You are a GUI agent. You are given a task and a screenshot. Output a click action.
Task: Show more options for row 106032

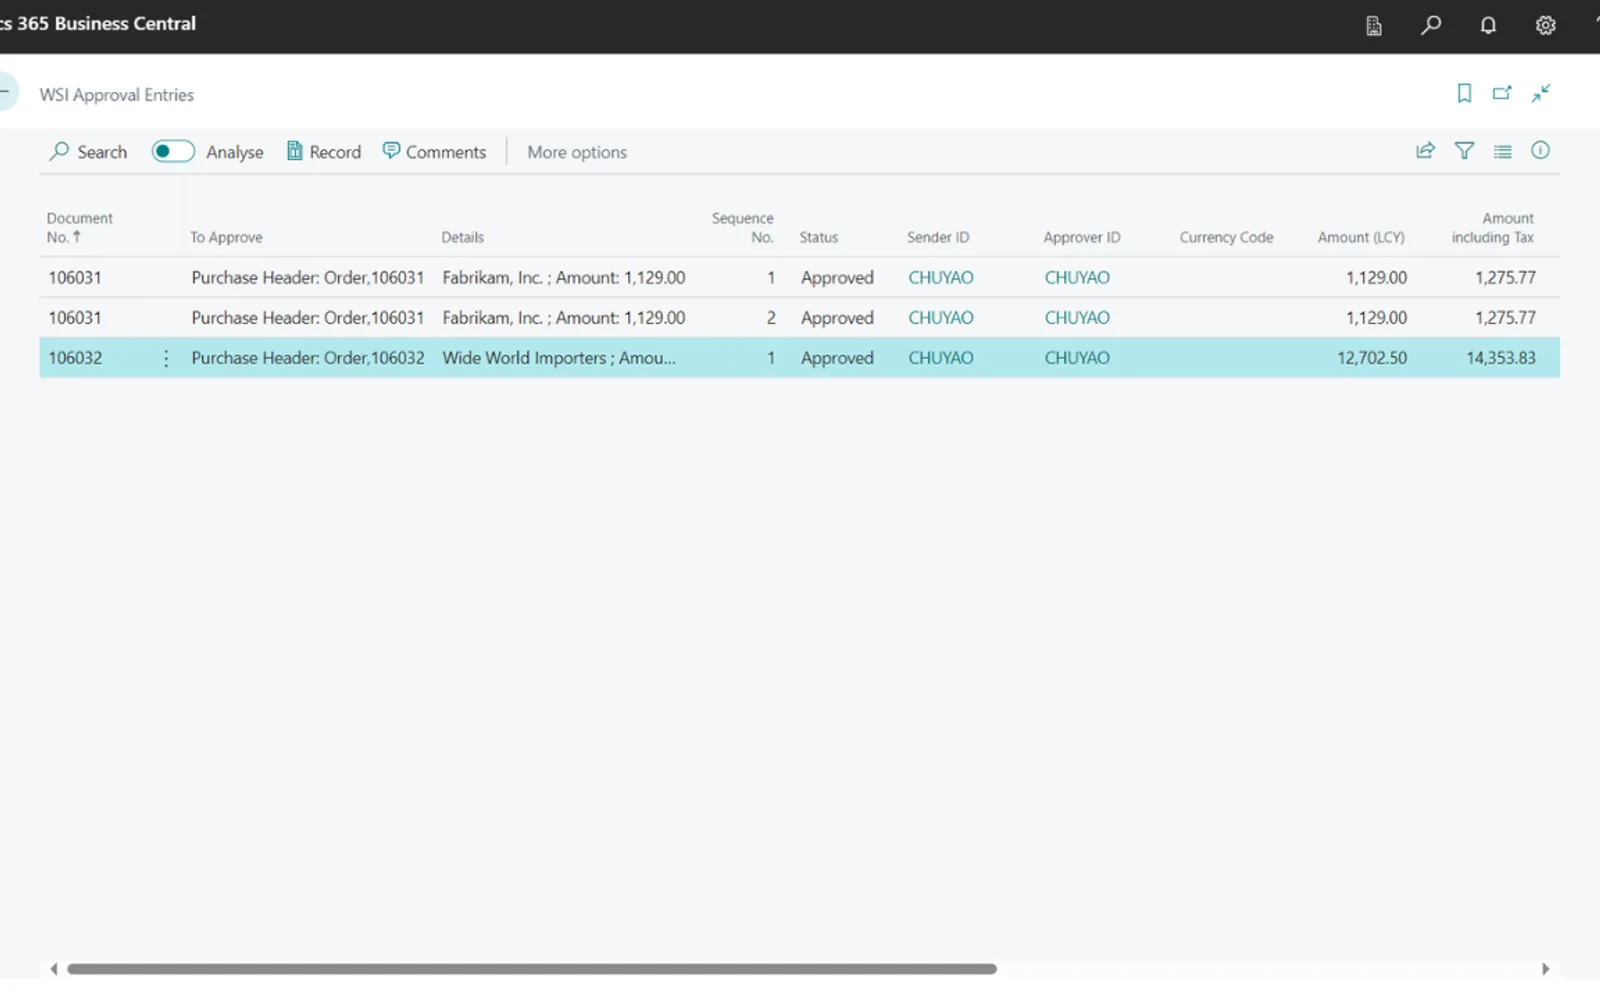point(166,358)
